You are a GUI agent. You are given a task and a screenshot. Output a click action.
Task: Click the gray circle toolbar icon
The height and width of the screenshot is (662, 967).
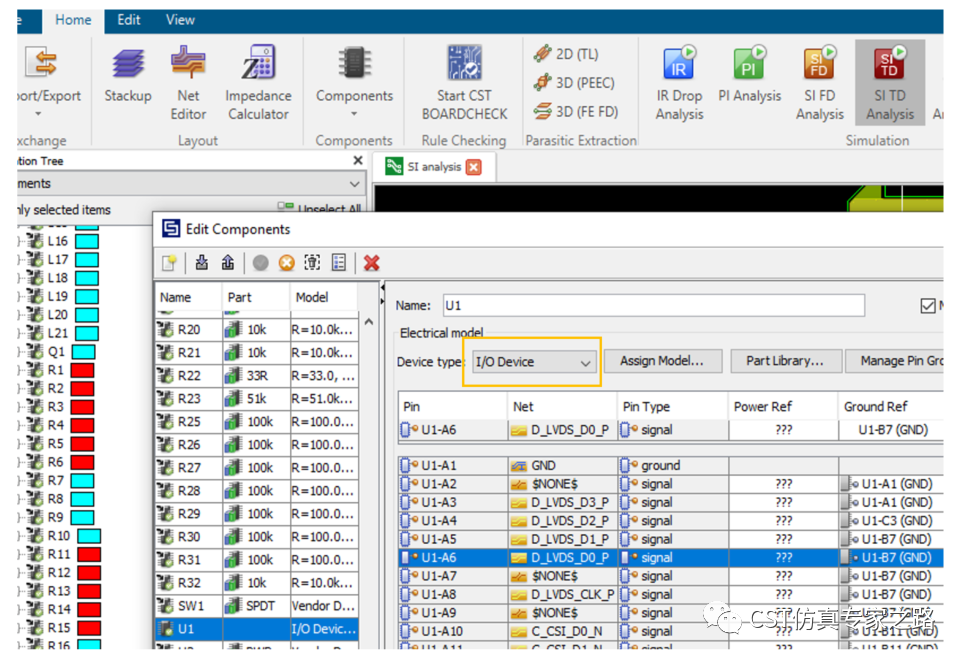[261, 263]
